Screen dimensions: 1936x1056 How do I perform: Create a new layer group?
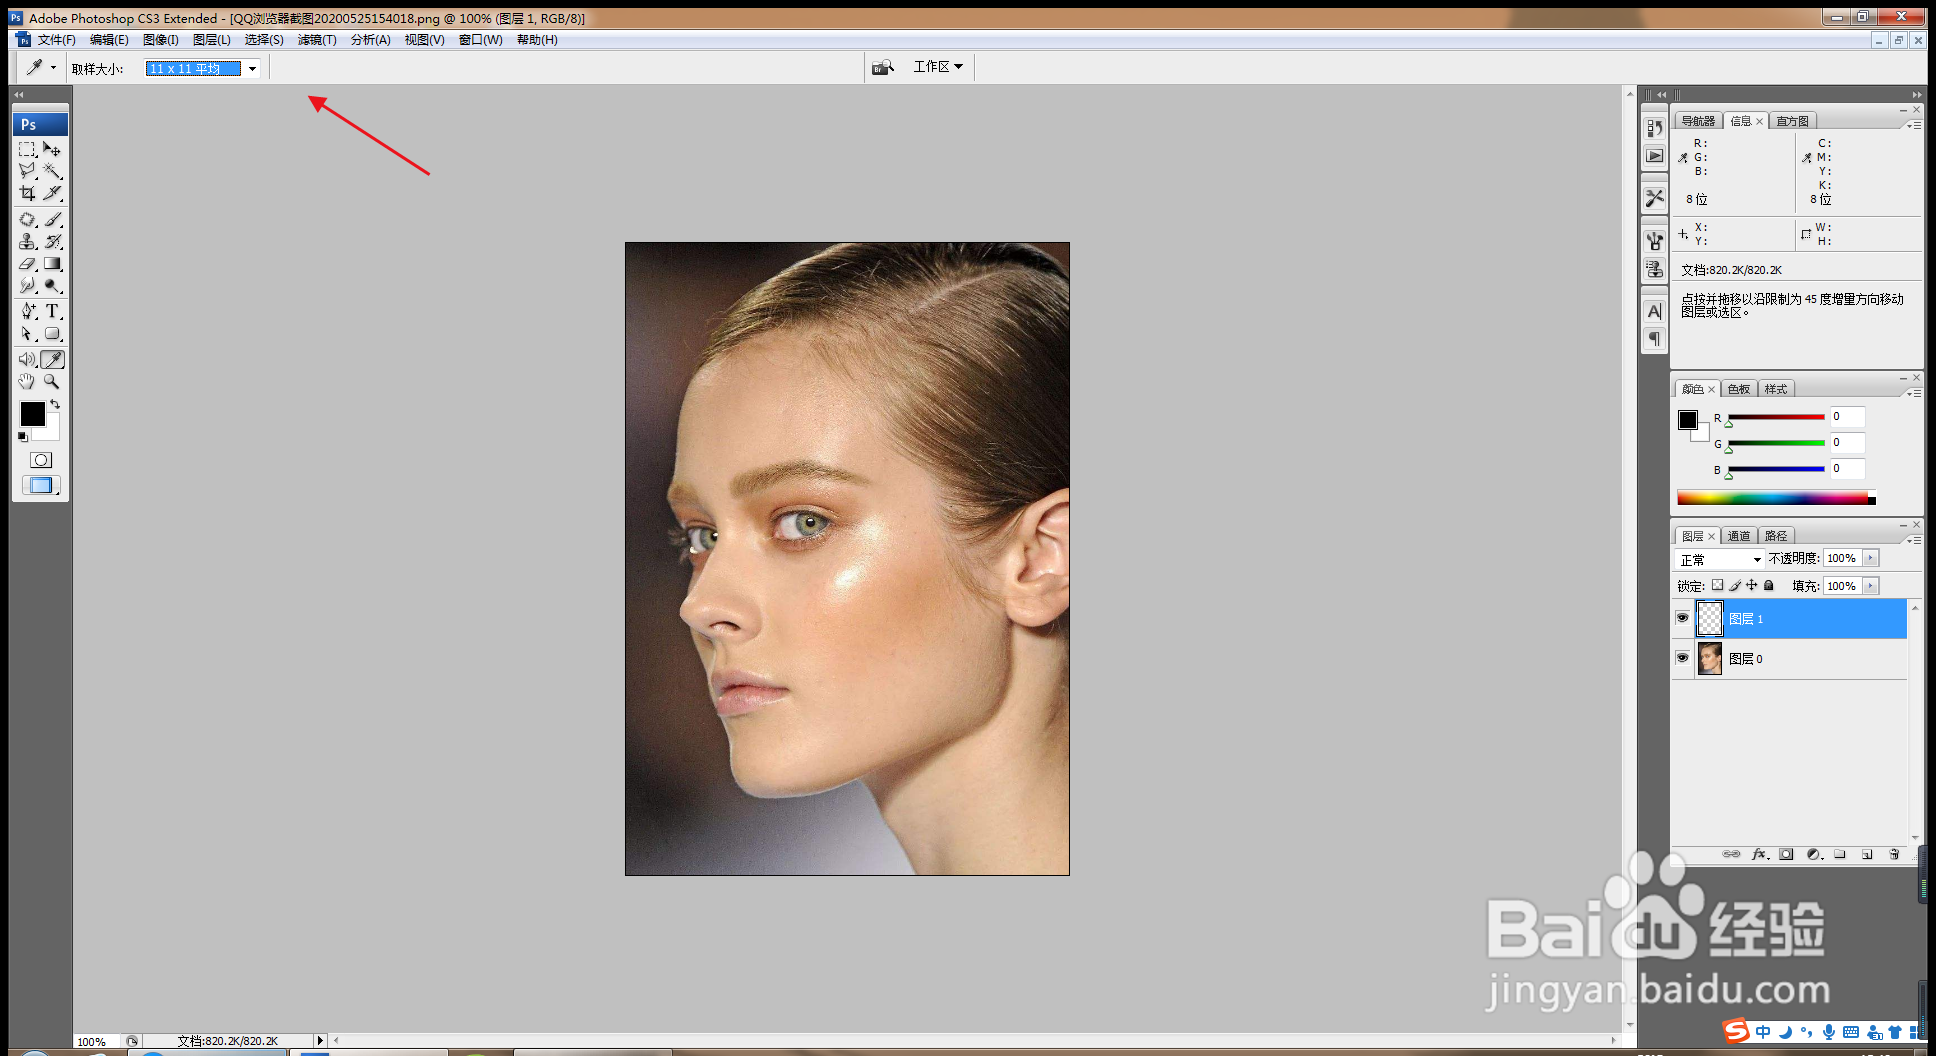point(1840,854)
